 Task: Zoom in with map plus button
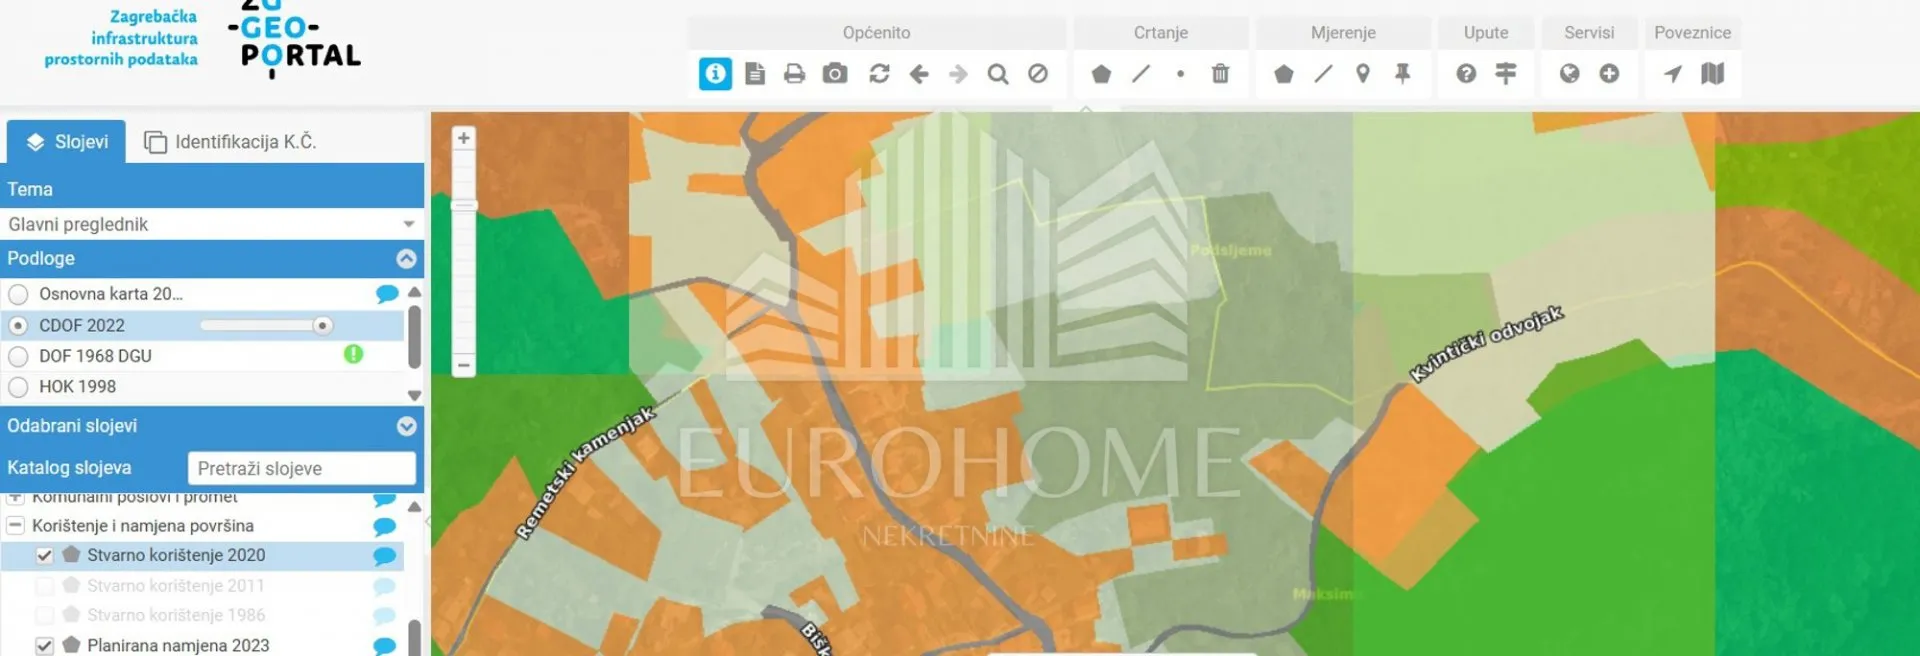click(x=463, y=138)
